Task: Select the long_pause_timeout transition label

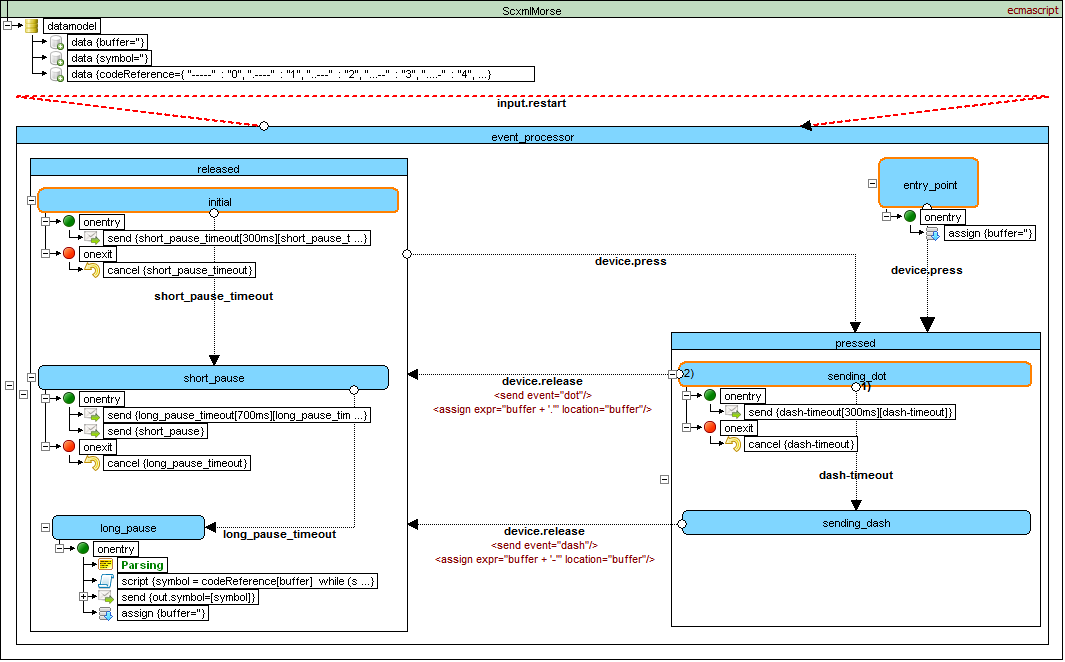Action: coord(279,534)
